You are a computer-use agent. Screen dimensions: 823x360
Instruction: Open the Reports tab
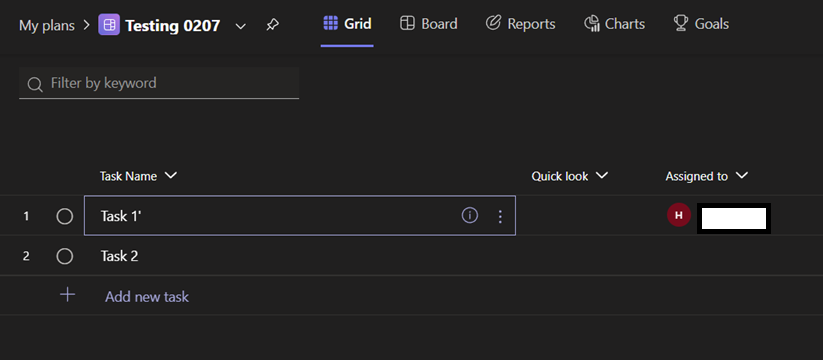520,24
